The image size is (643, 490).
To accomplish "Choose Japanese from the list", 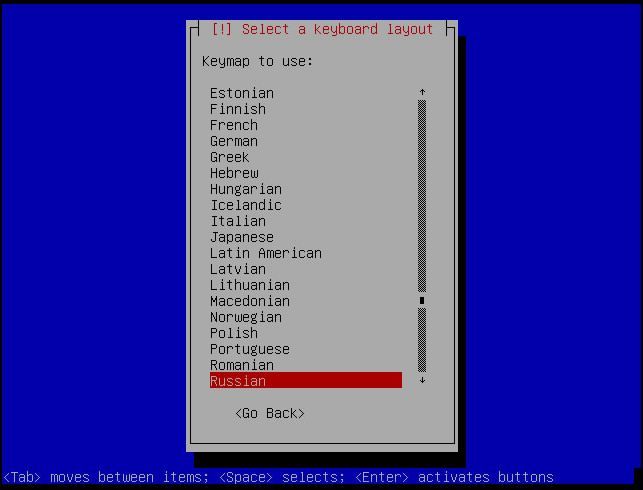I will pyautogui.click(x=242, y=237).
